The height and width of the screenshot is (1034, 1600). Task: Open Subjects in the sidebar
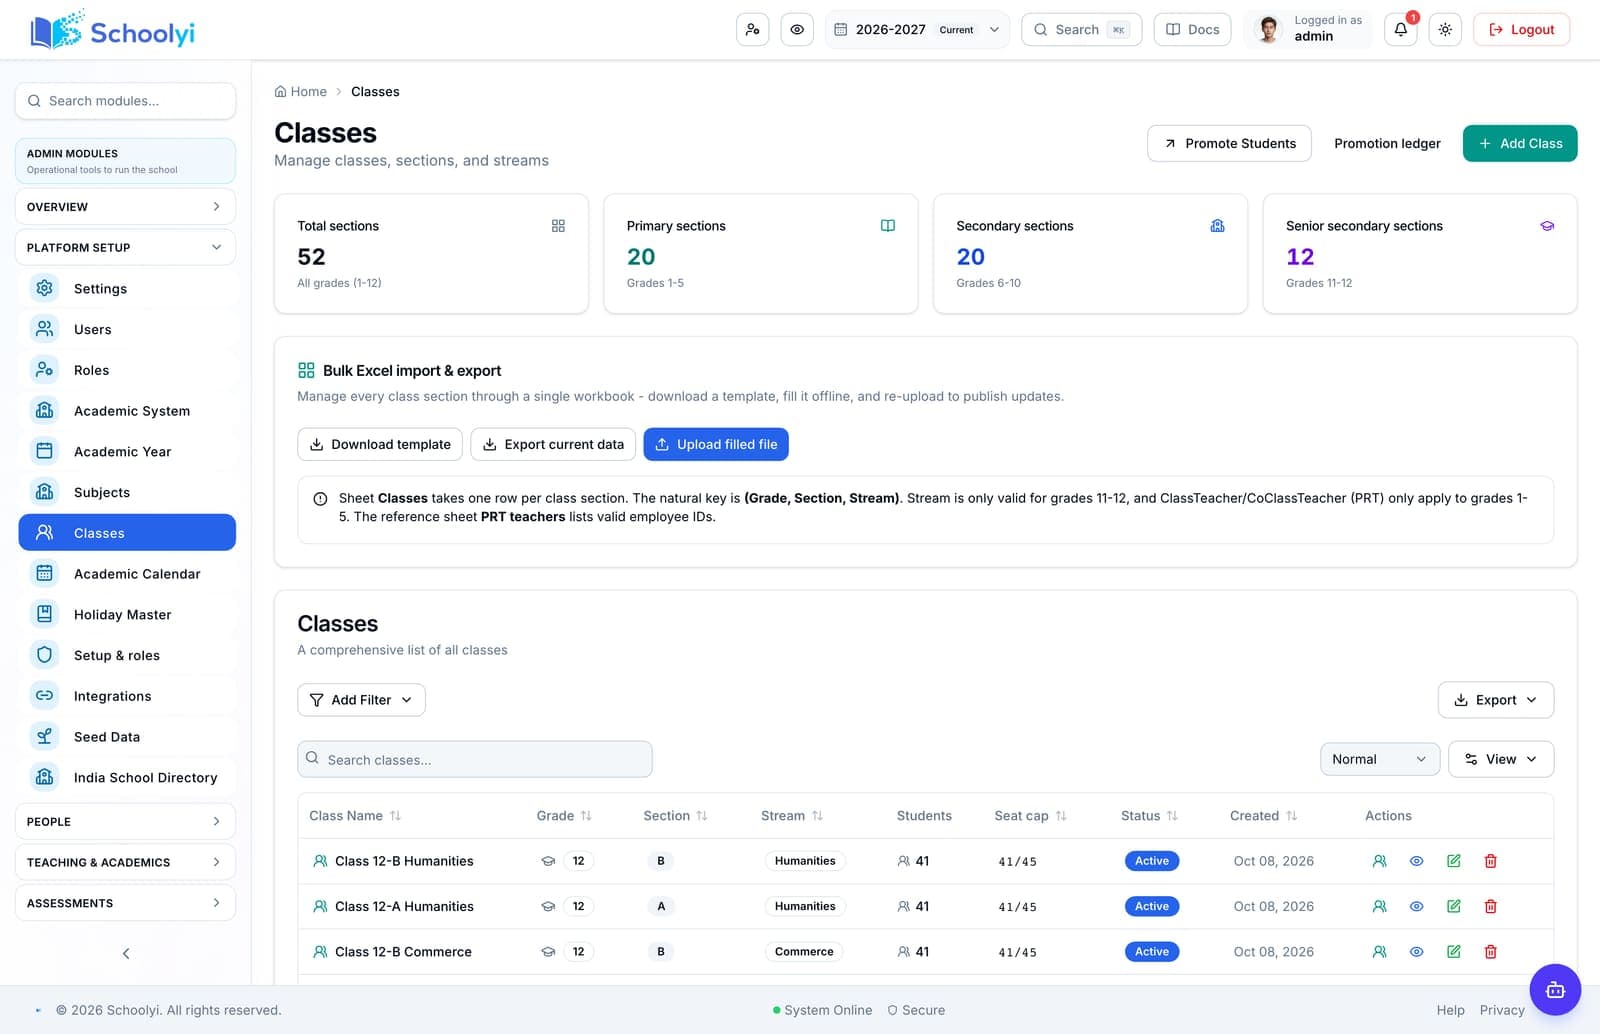click(127, 492)
